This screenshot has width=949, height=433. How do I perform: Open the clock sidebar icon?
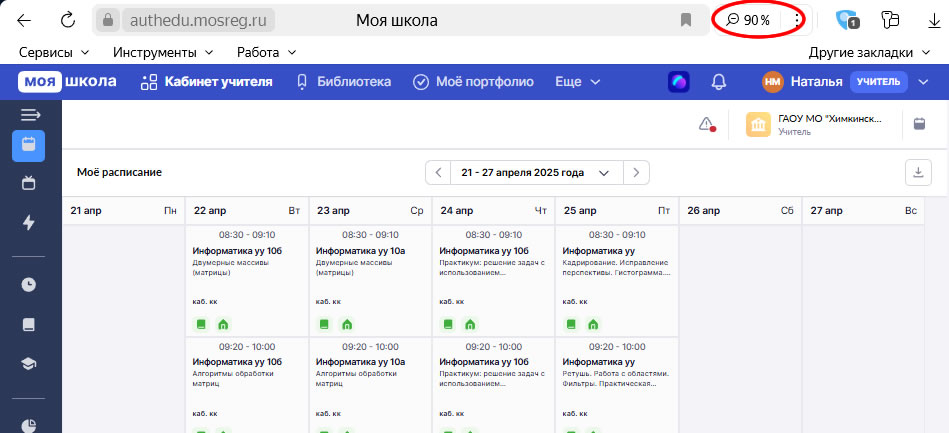pyautogui.click(x=28, y=285)
